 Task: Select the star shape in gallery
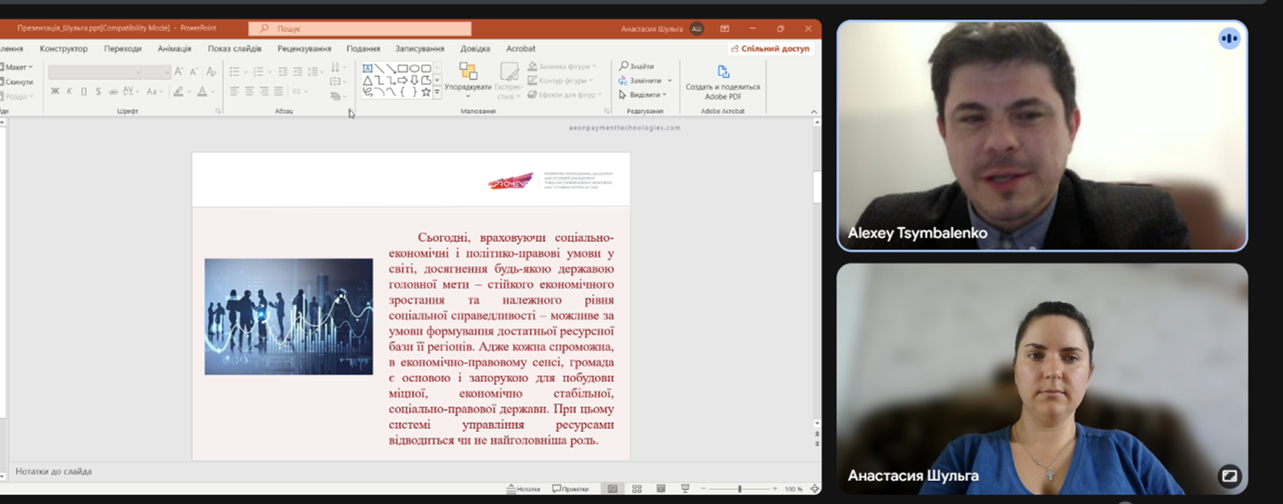tap(426, 92)
